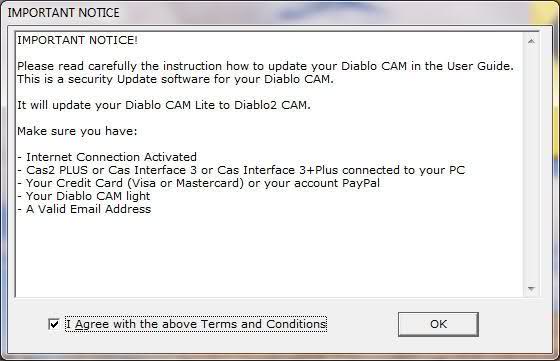
Task: Click the vertical scrollbar track of the notice
Action: click(531, 165)
